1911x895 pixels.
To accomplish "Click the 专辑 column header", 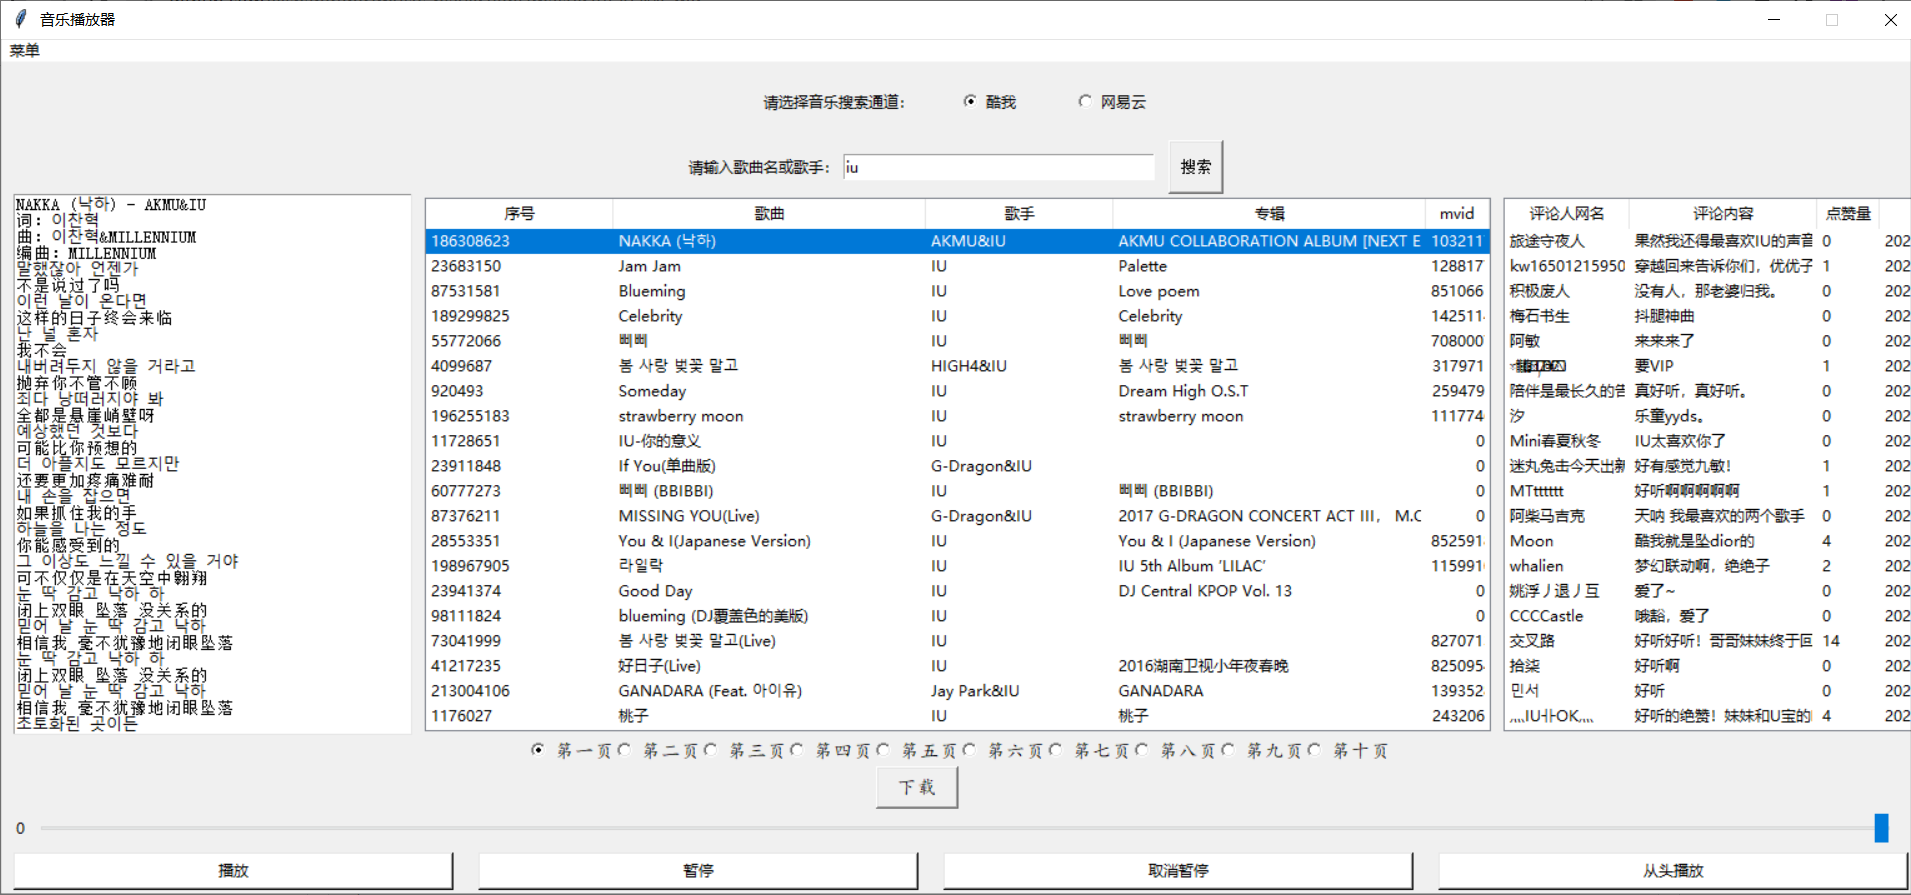I will [1269, 213].
